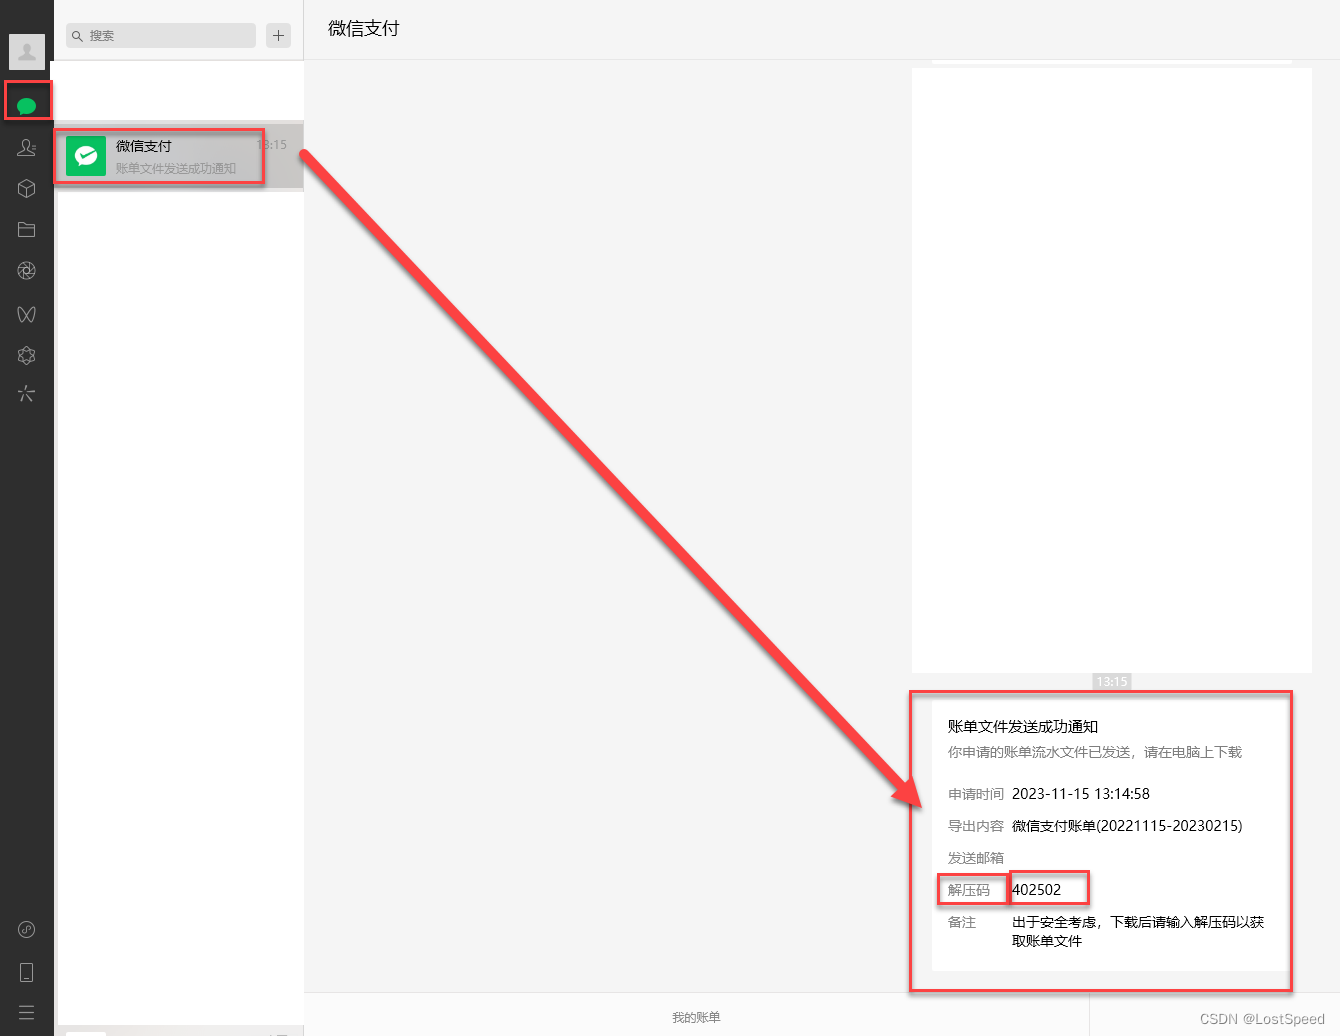Open the Favorites cube icon

[27, 188]
